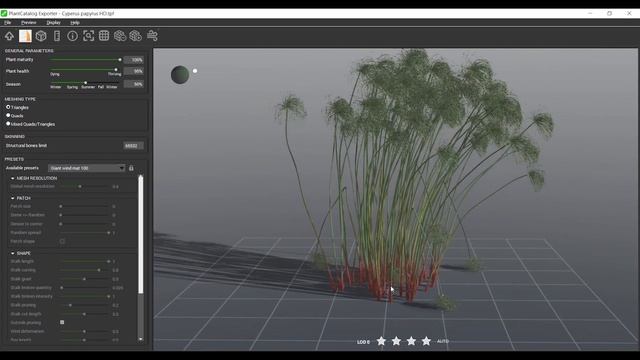This screenshot has width=640, height=360.
Task: Click the second gears toolbar icon
Action: pyautogui.click(x=136, y=36)
